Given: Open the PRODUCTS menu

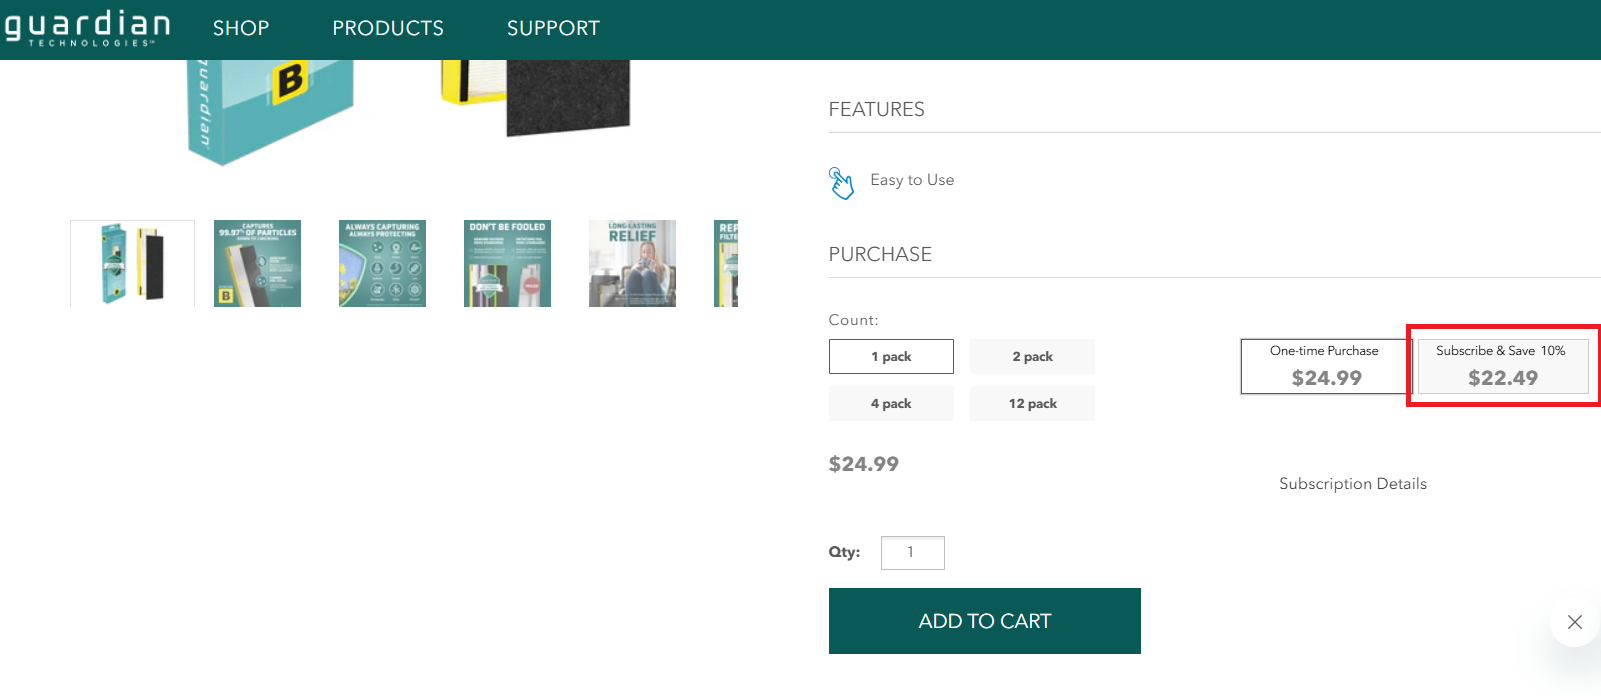Looking at the screenshot, I should 388,29.
